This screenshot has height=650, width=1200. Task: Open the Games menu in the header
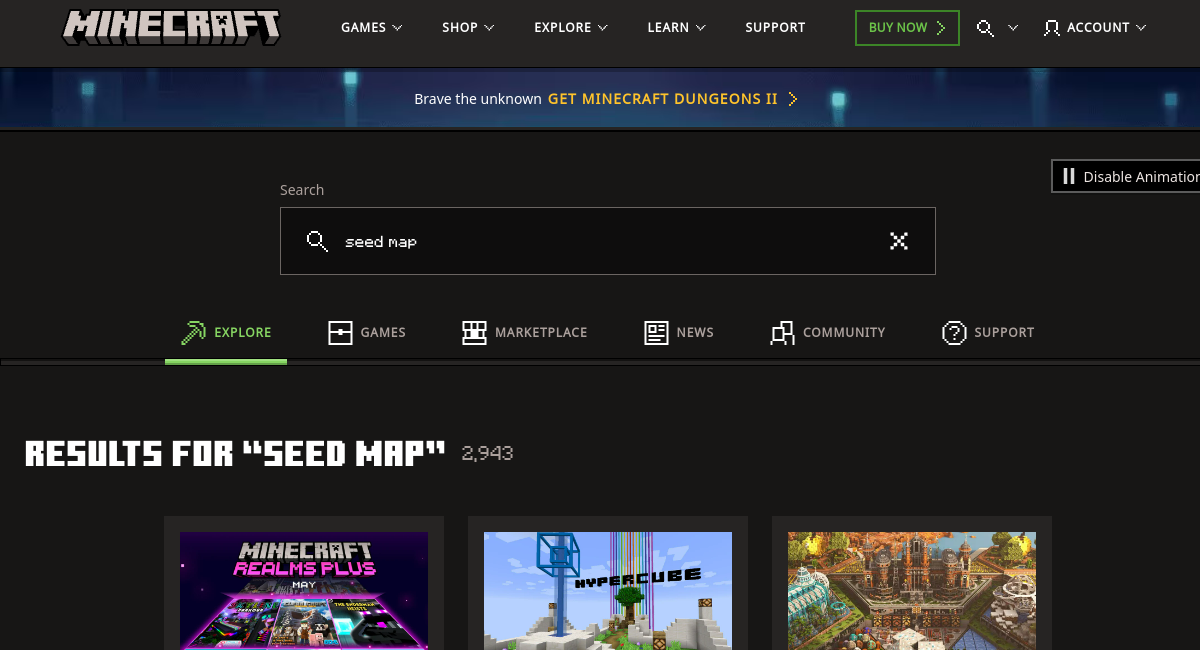point(372,28)
